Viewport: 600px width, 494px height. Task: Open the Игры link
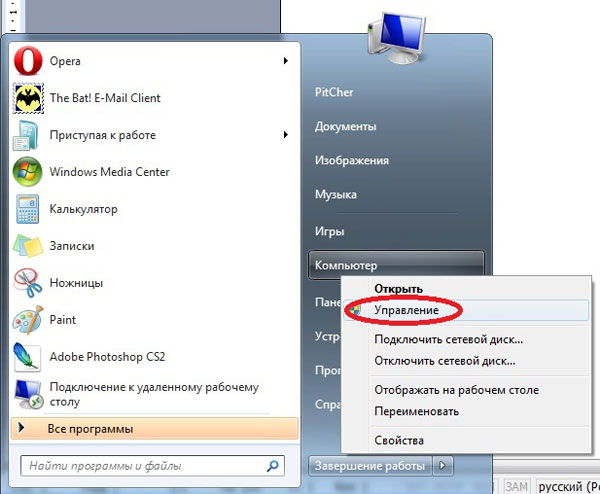pos(329,231)
